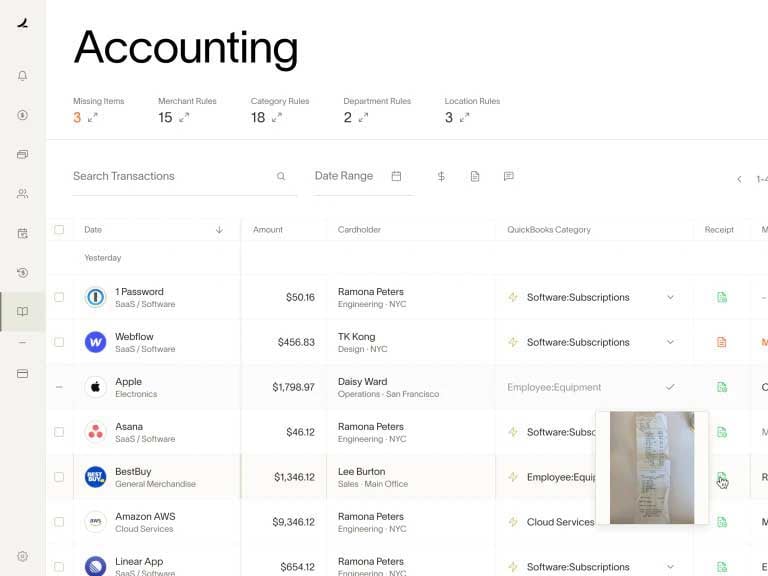Screen dimensions: 768x576
Task: Click the comment filter icon
Action: click(x=508, y=176)
